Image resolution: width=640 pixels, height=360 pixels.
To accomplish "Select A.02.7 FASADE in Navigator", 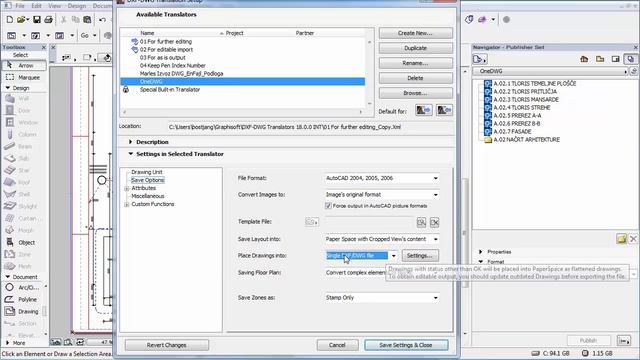I will coord(512,132).
